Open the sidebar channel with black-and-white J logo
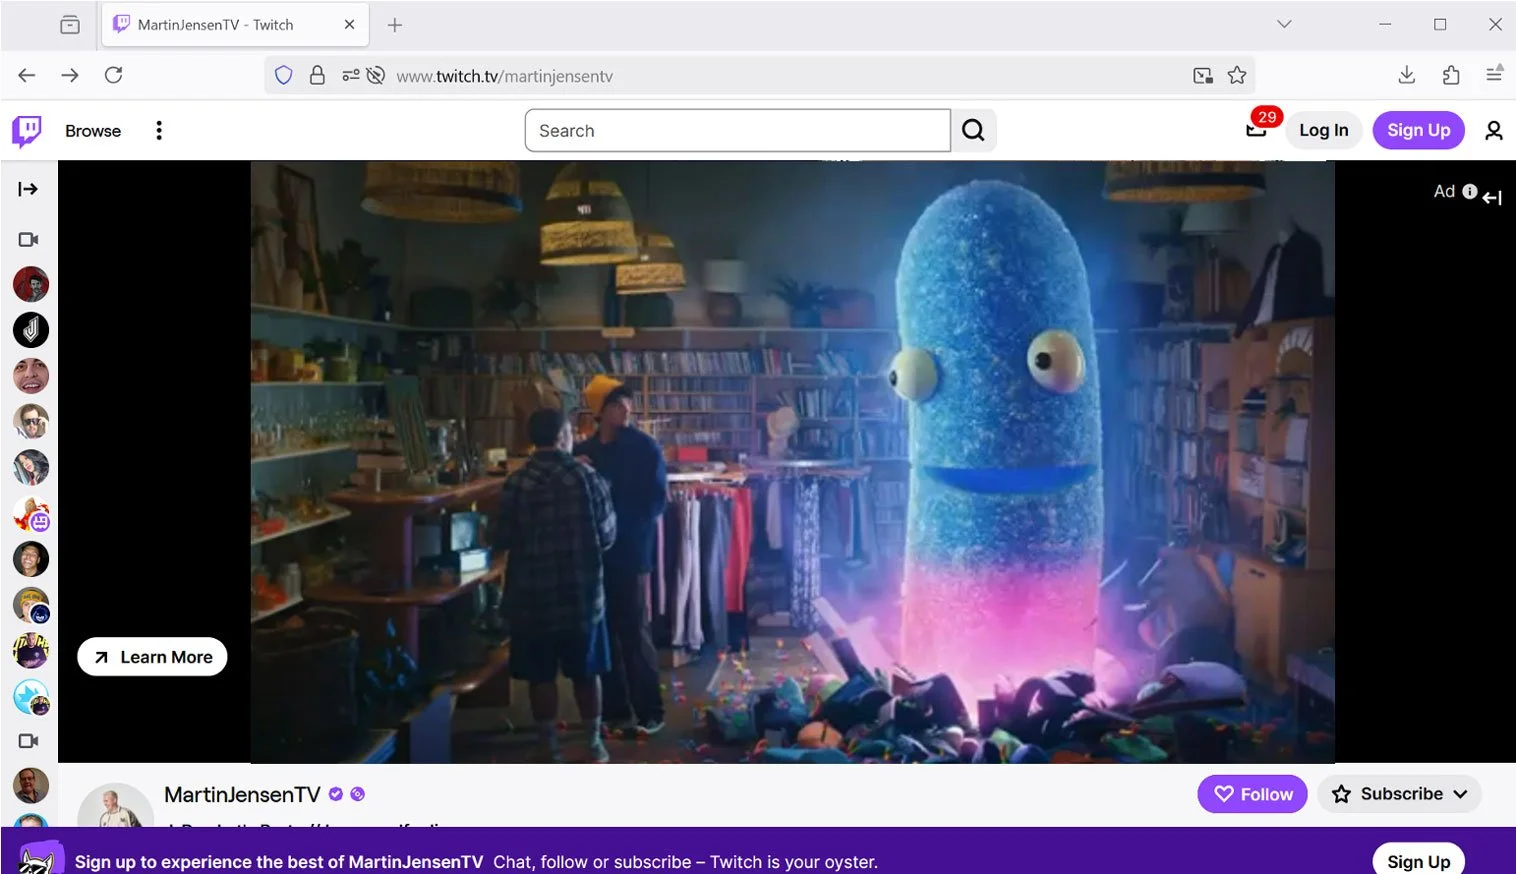Image resolution: width=1516 pixels, height=874 pixels. [31, 330]
